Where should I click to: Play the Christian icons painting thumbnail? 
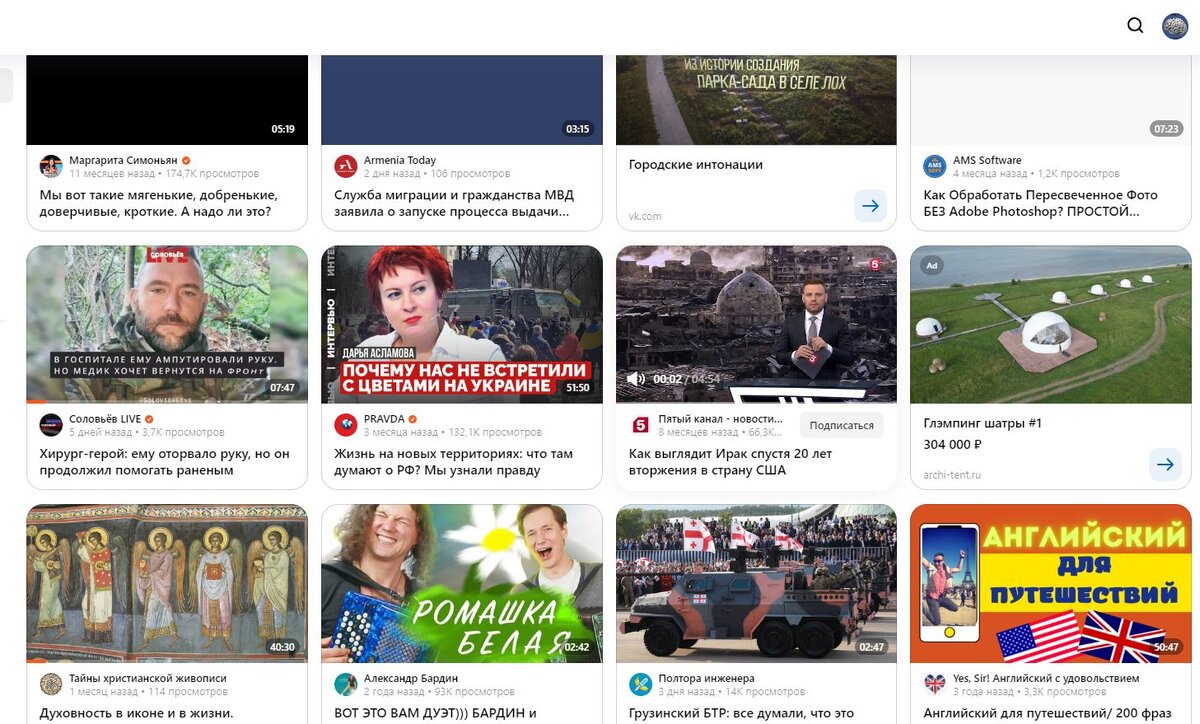click(x=167, y=583)
